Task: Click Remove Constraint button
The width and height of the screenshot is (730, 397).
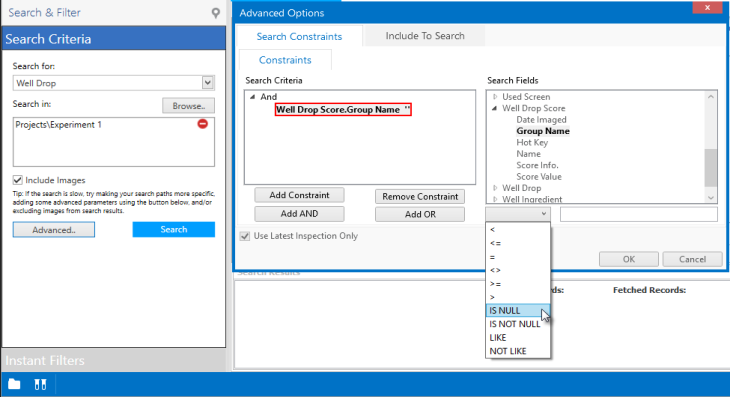Action: [x=420, y=196]
